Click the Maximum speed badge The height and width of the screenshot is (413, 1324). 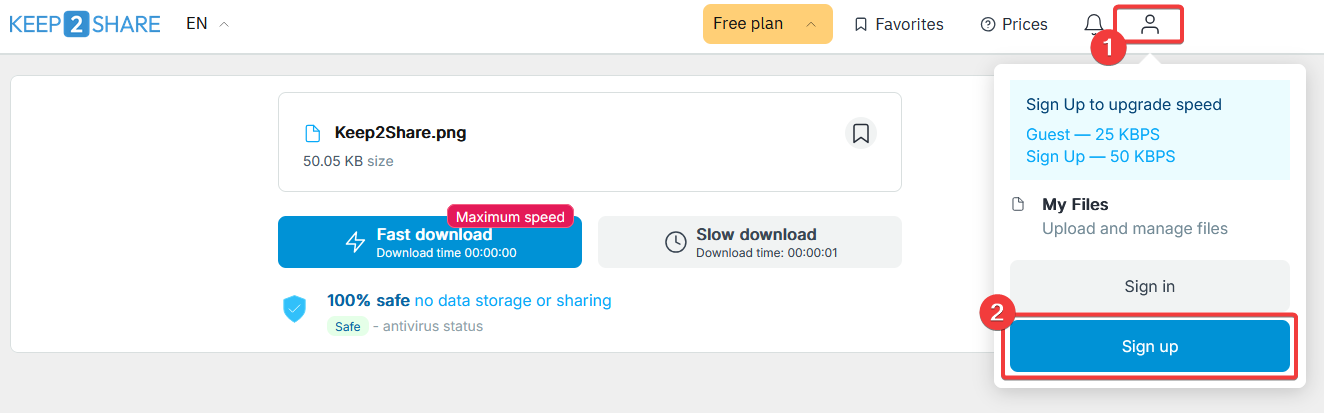tap(510, 216)
